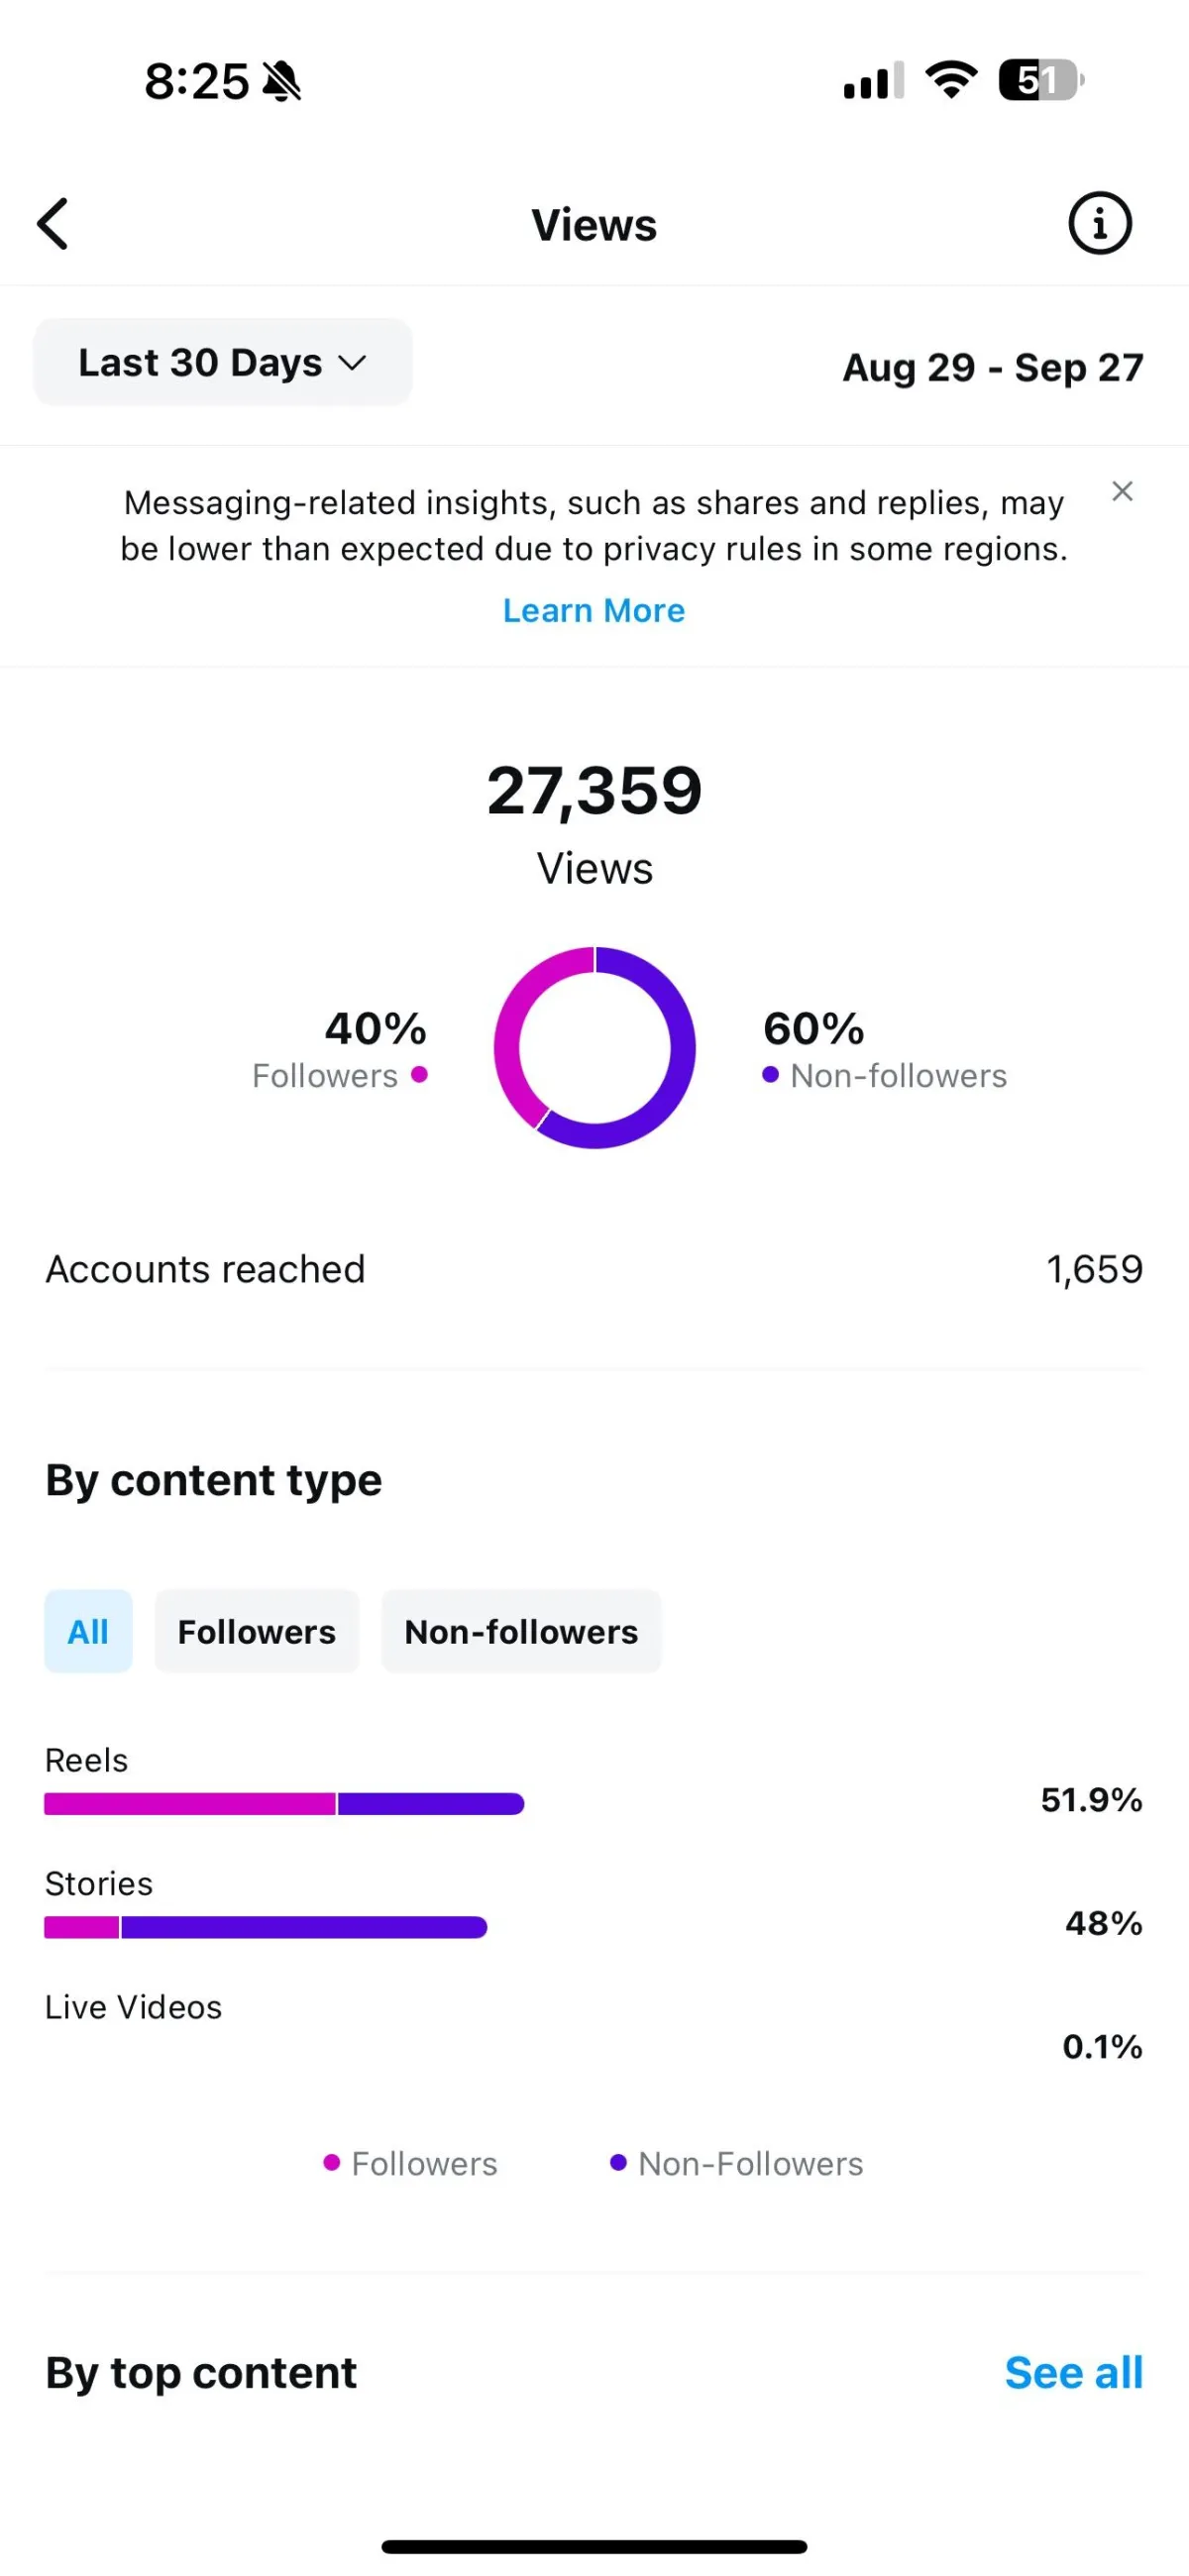Tap the battery indicator icon
The image size is (1189, 2576).
(x=1041, y=80)
